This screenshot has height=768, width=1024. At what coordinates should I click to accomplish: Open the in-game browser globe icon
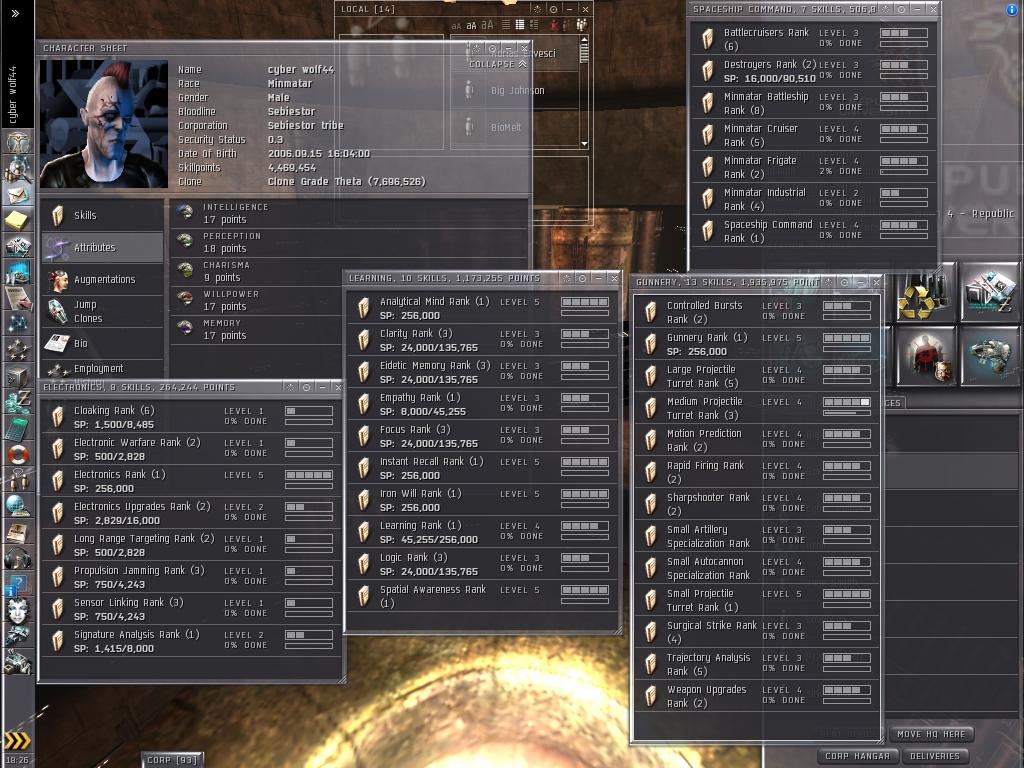pos(18,505)
